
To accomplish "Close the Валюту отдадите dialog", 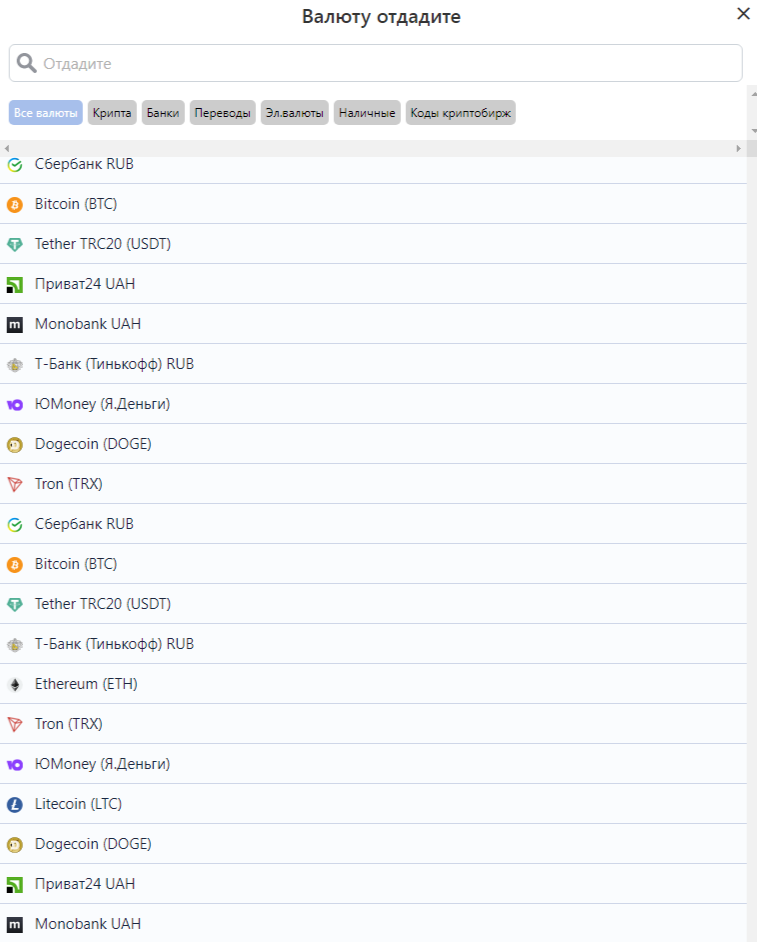I will [743, 14].
